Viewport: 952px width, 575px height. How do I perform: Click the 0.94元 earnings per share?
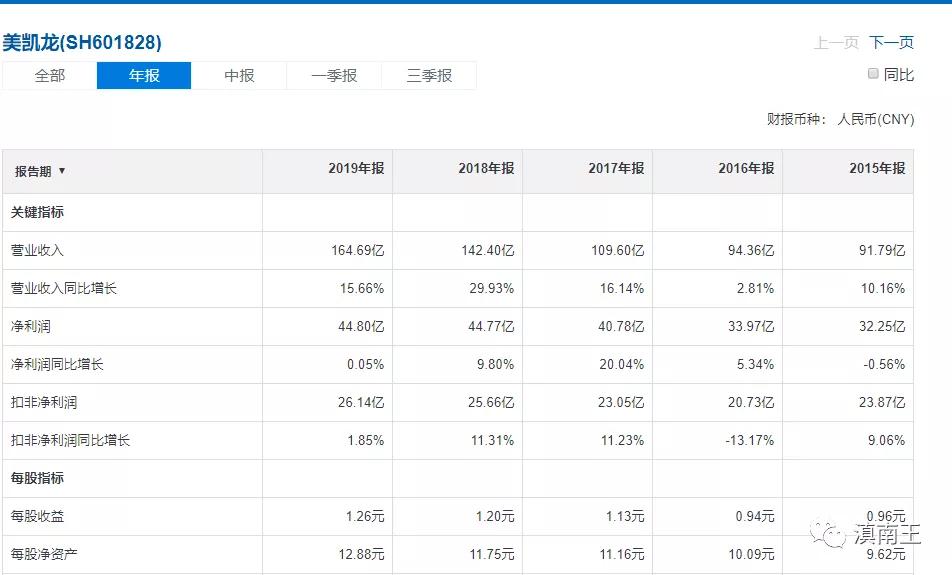[755, 516]
